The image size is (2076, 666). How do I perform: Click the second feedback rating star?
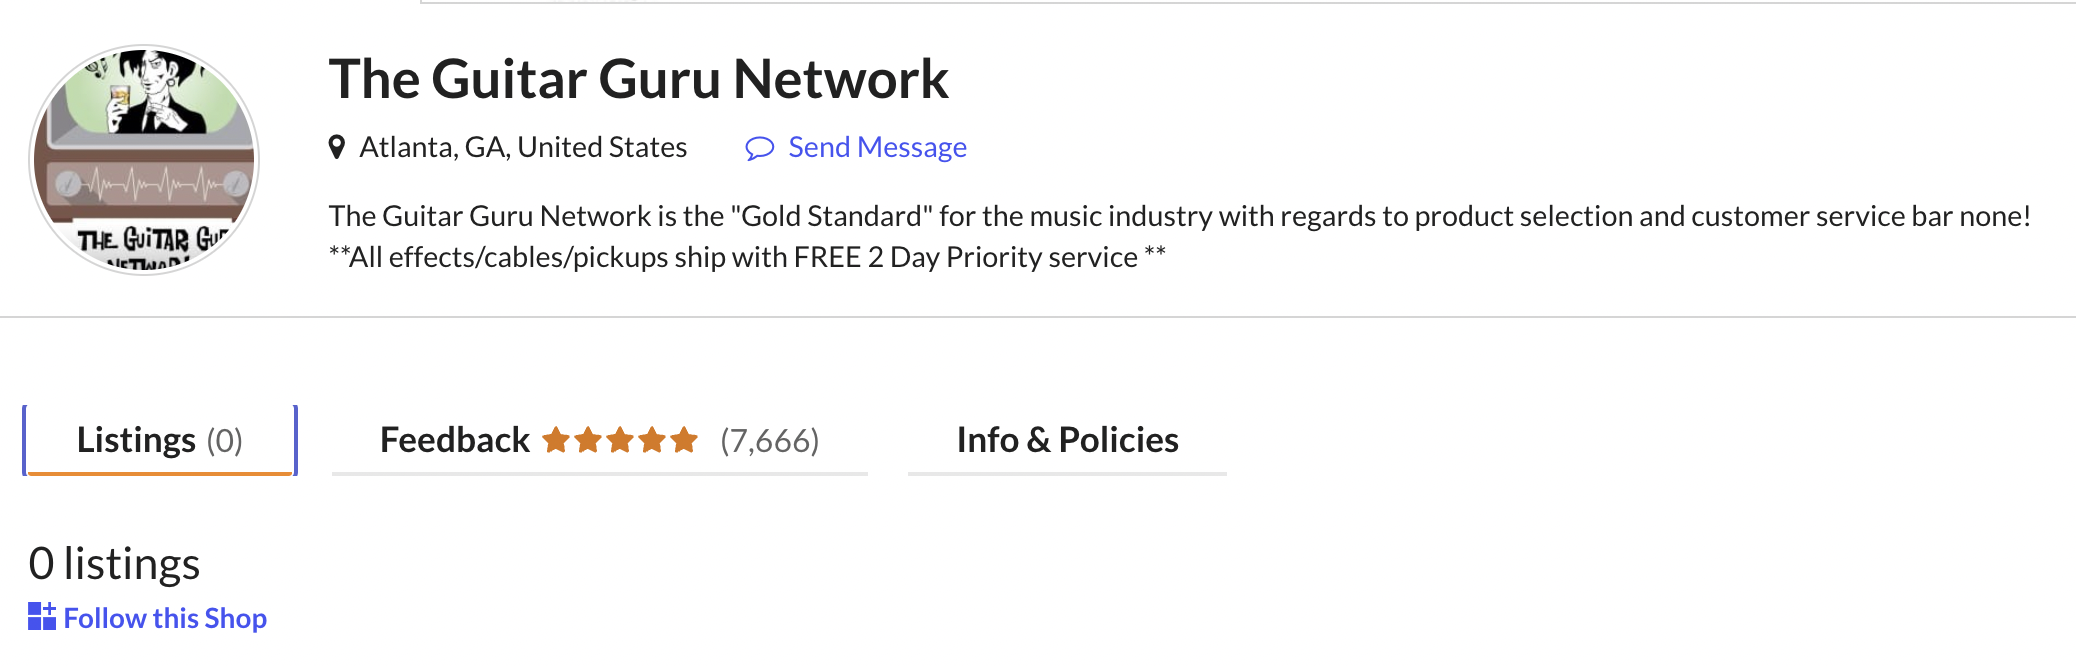(x=588, y=440)
